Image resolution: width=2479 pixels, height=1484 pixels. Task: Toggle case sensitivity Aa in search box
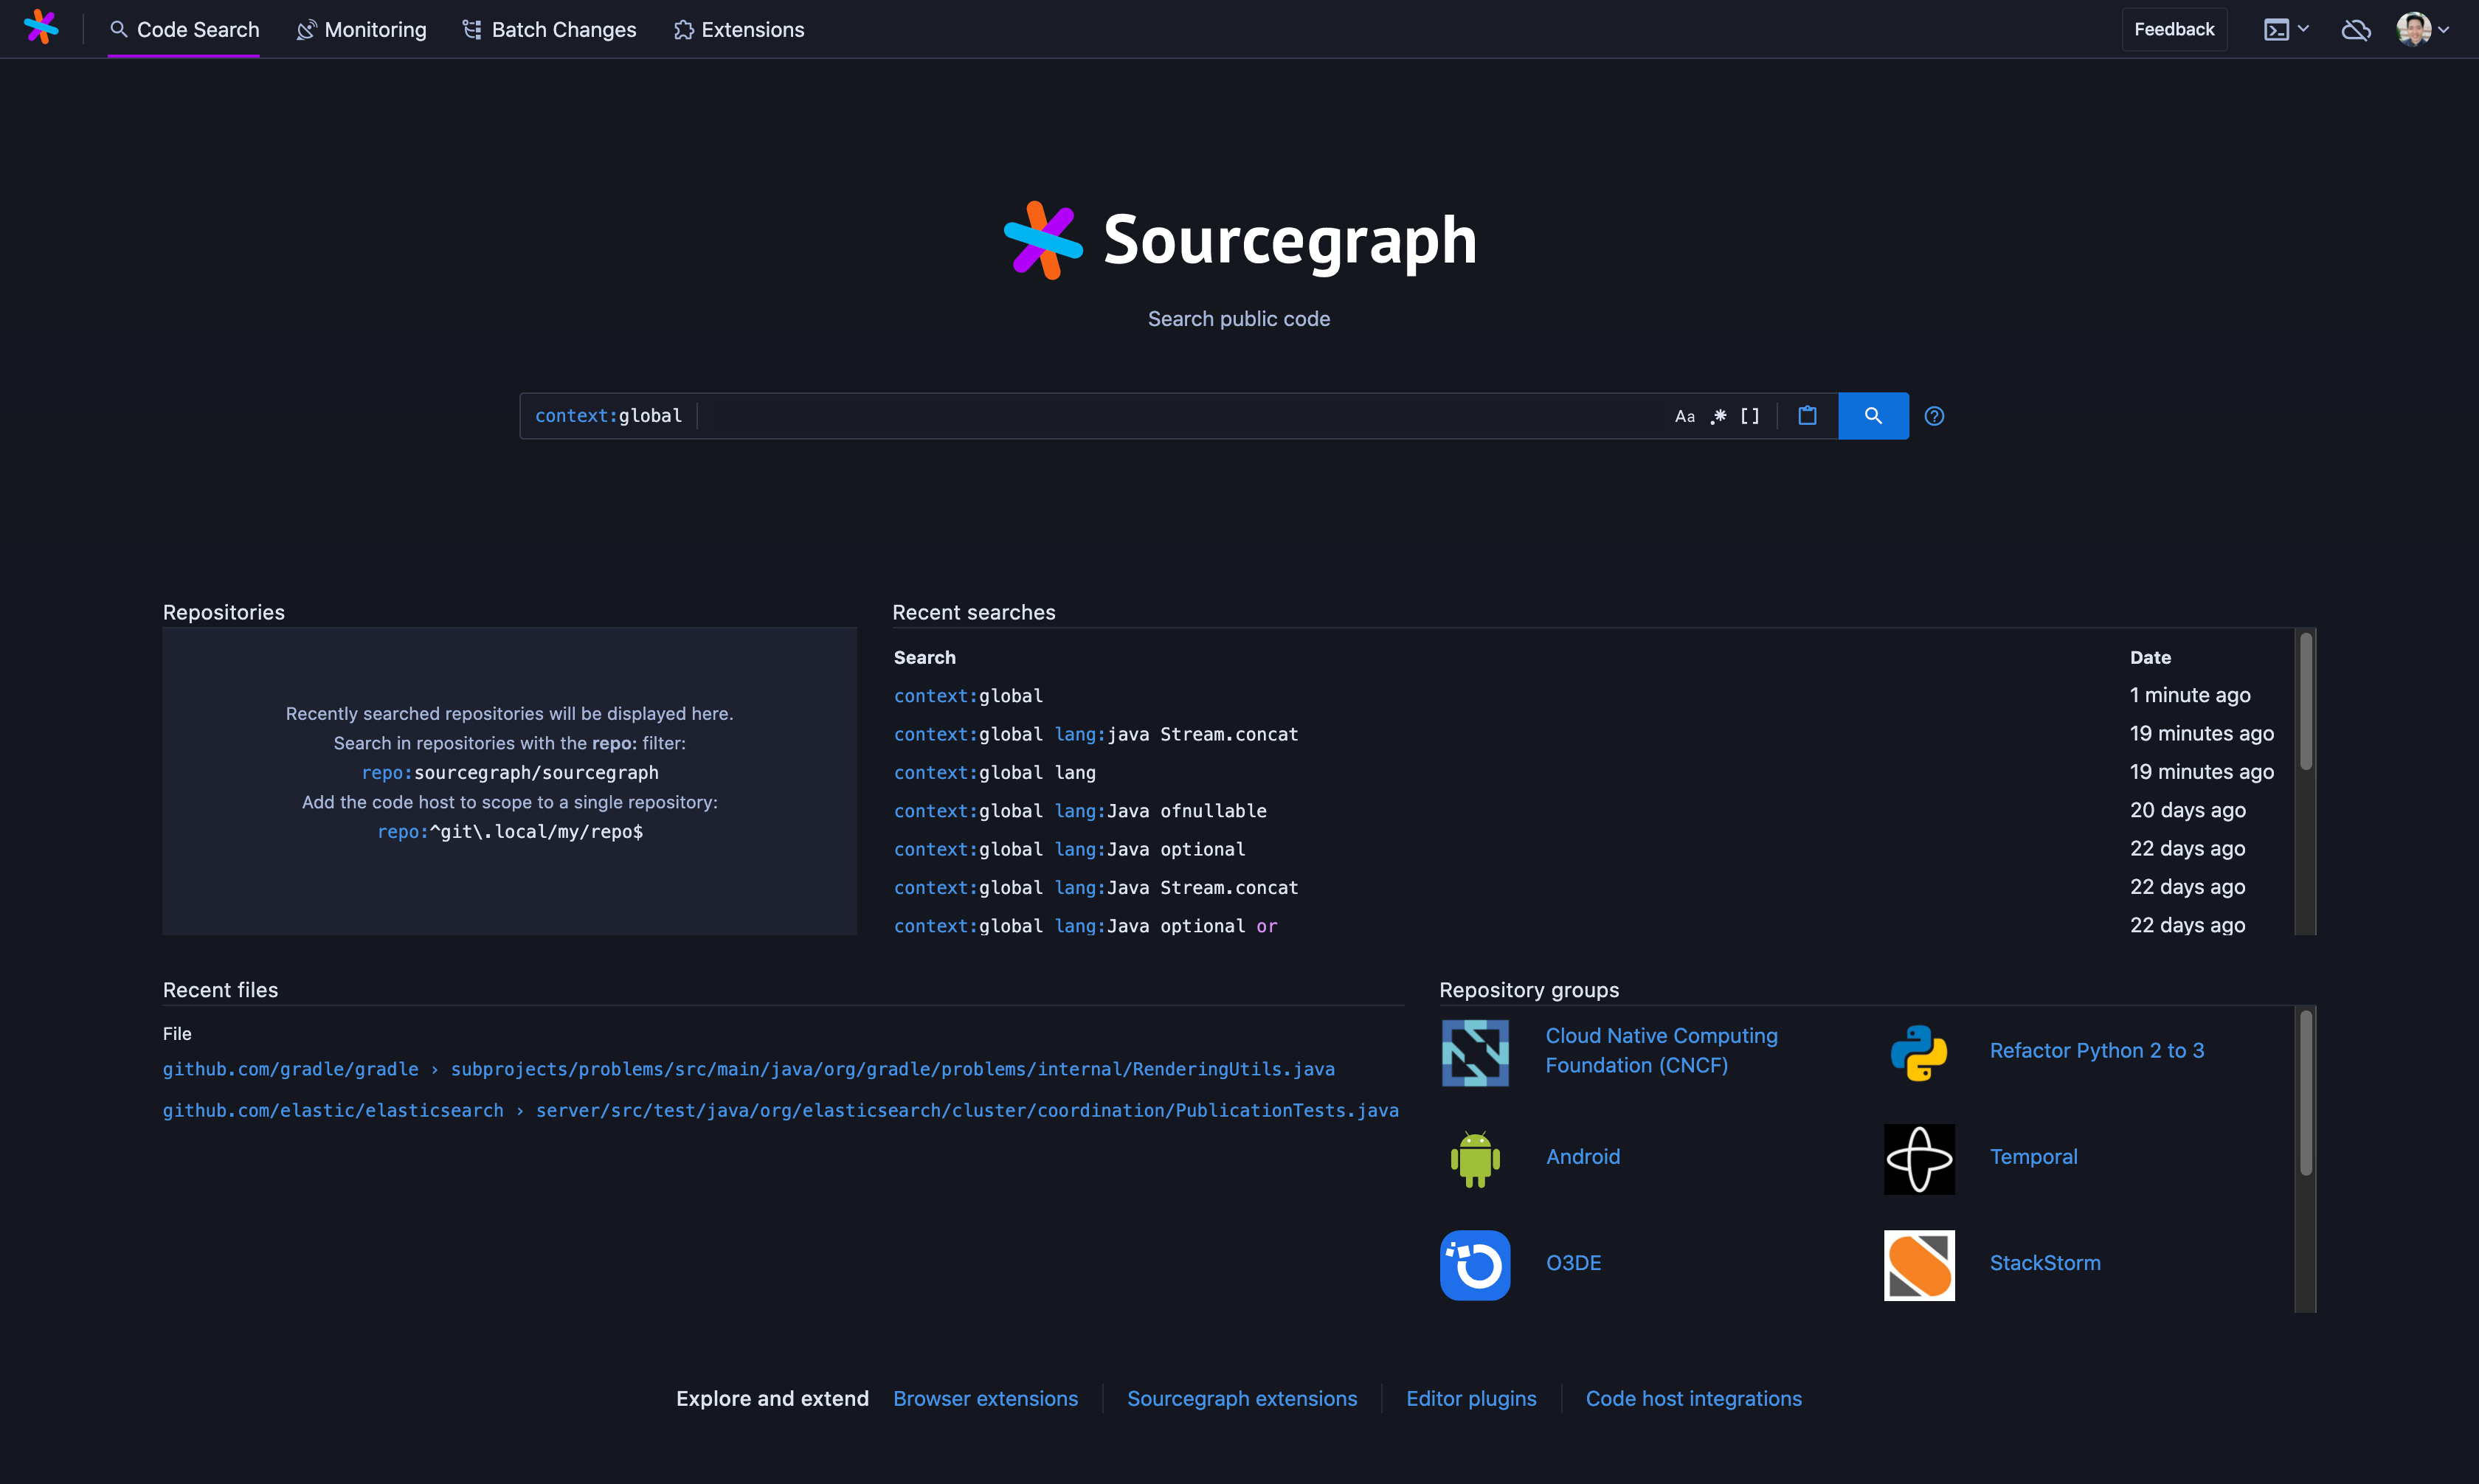[x=1685, y=416]
